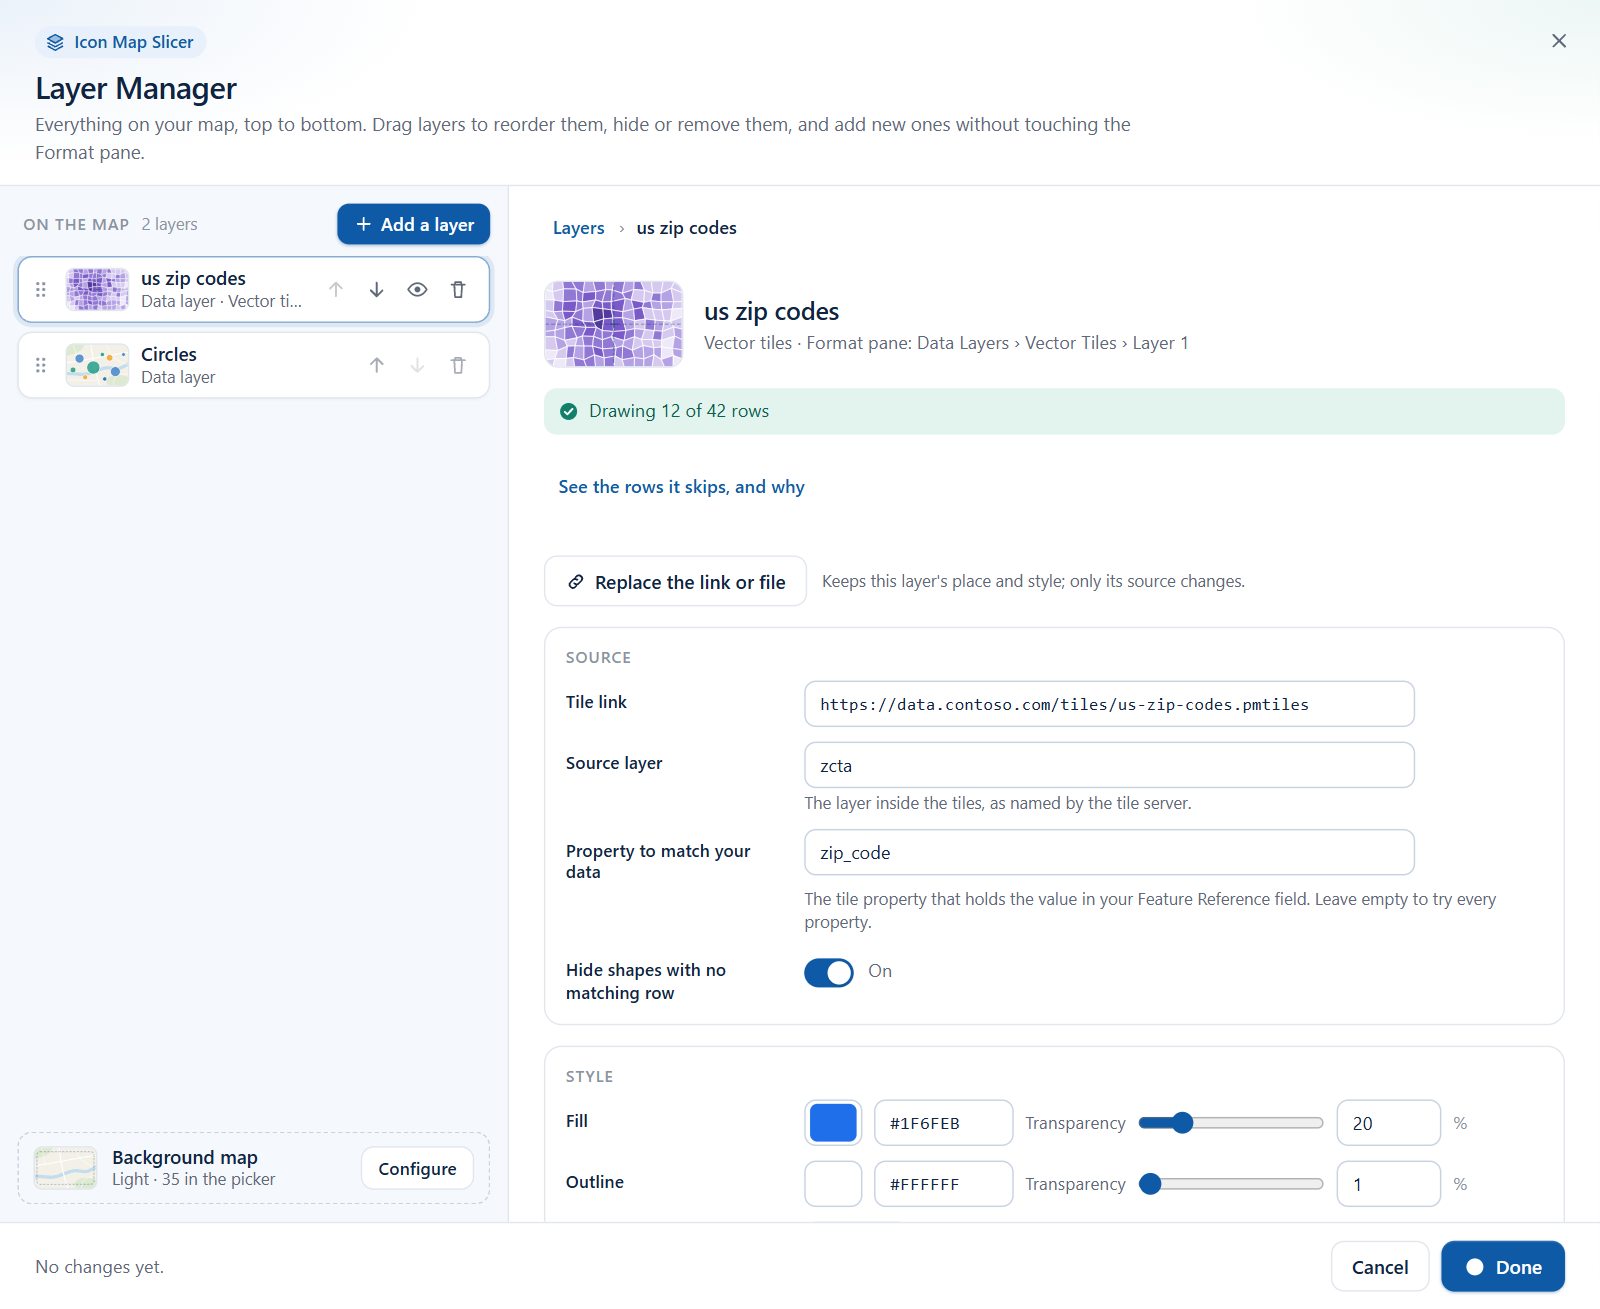The image size is (1600, 1309).
Task: Hide us zip codes layer with eye icon
Action: [418, 290]
